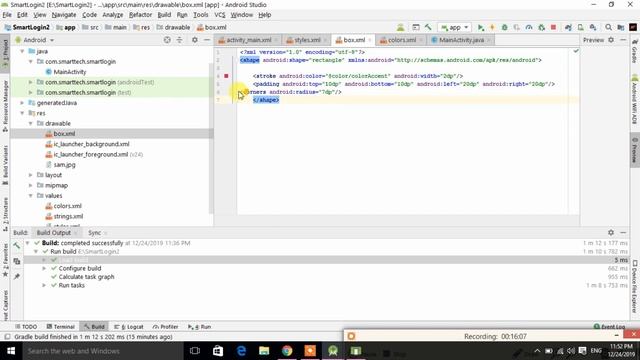The image size is (640, 360).
Task: Open Build panel settings gear
Action: [x=611, y=232]
